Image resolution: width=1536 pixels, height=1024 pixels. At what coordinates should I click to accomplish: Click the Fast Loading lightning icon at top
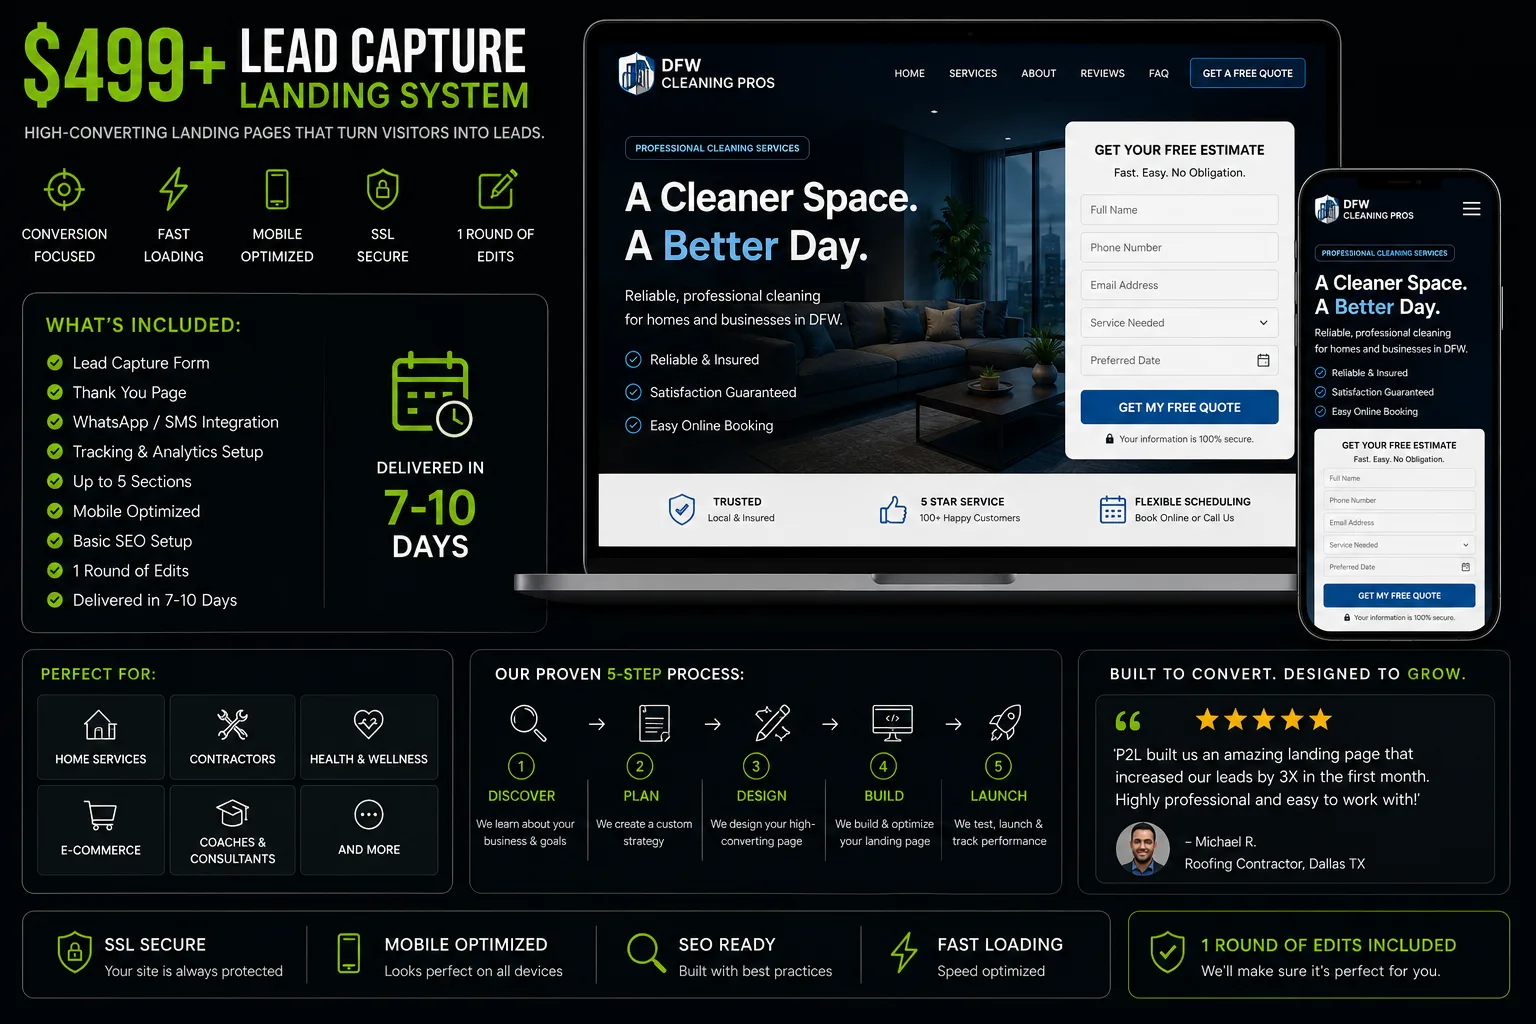[x=174, y=189]
